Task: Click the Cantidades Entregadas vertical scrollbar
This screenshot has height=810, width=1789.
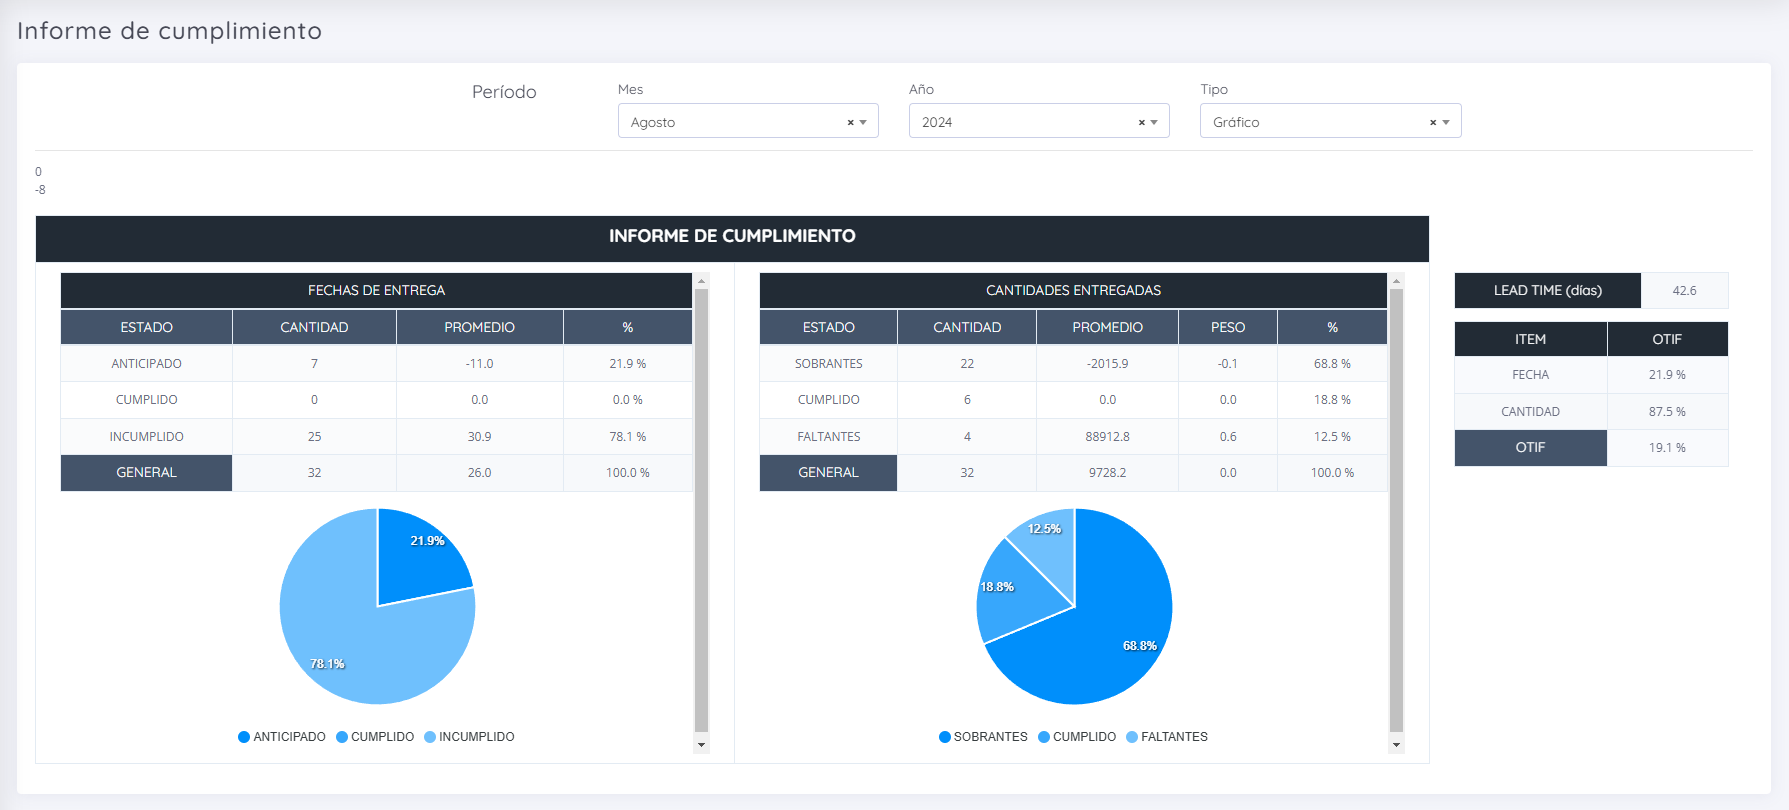Action: pyautogui.click(x=1396, y=511)
